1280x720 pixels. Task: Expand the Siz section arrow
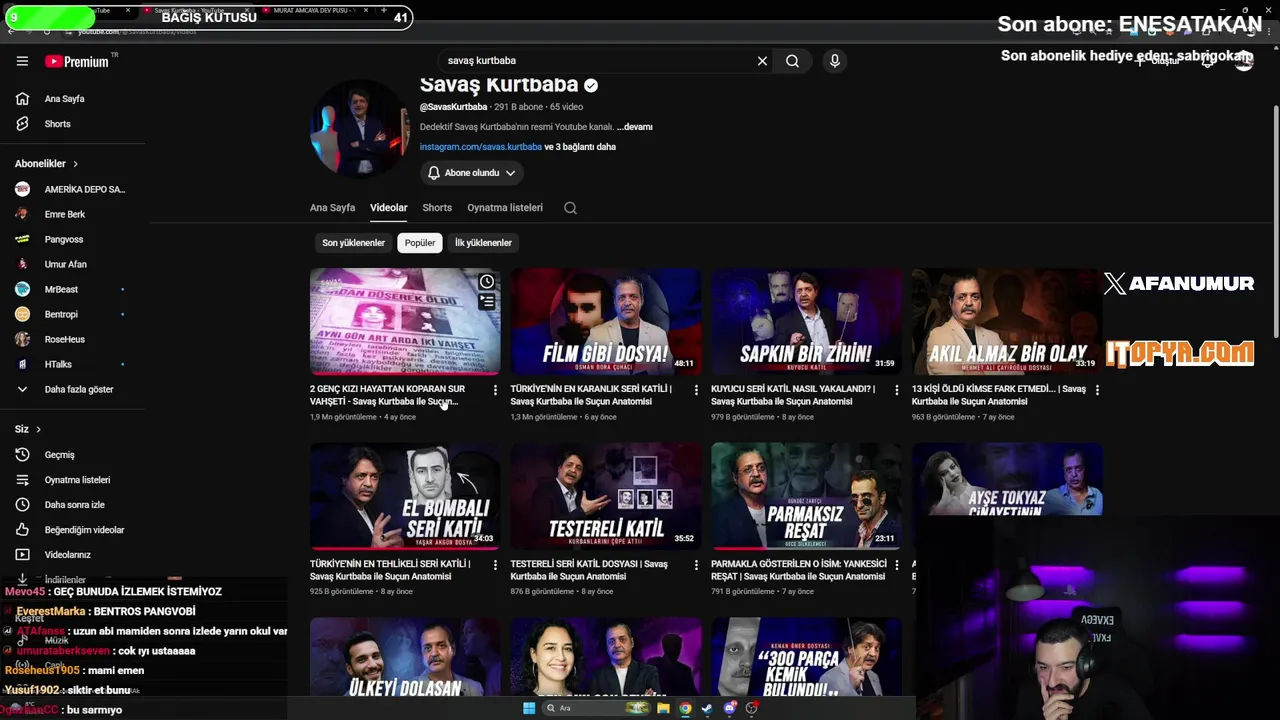[x=38, y=430]
